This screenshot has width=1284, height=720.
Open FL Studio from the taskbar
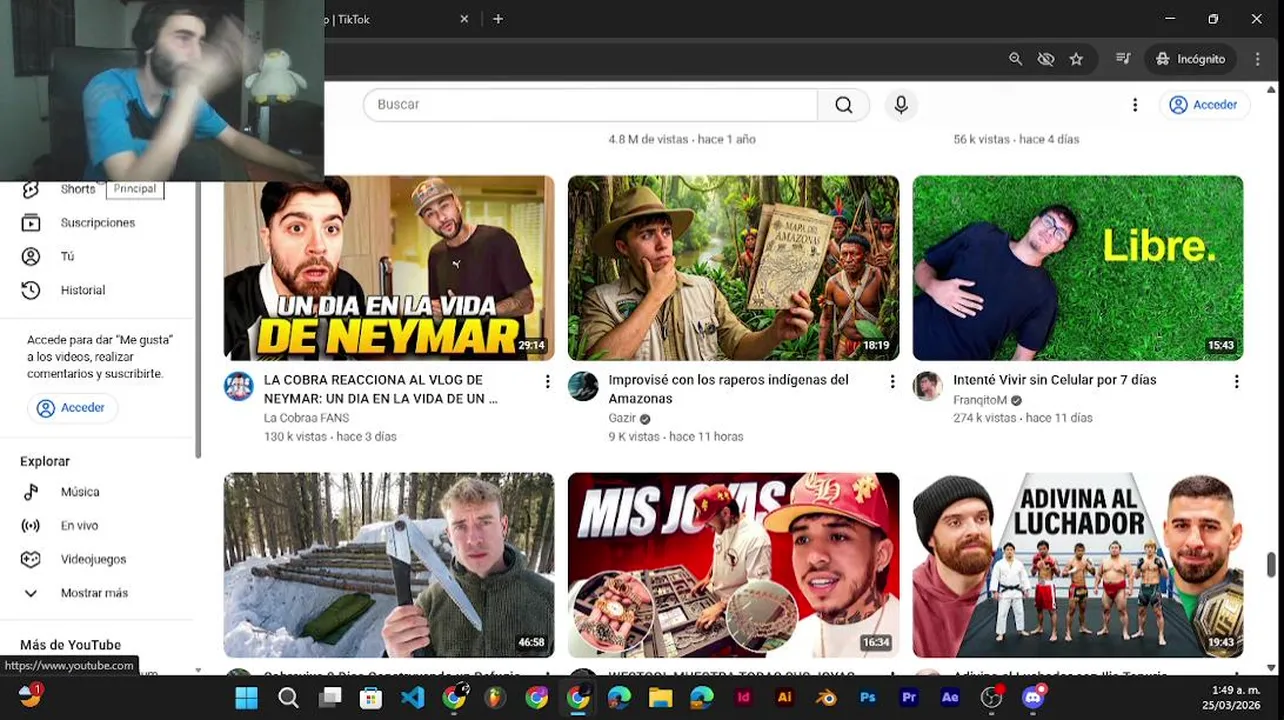pos(495,698)
